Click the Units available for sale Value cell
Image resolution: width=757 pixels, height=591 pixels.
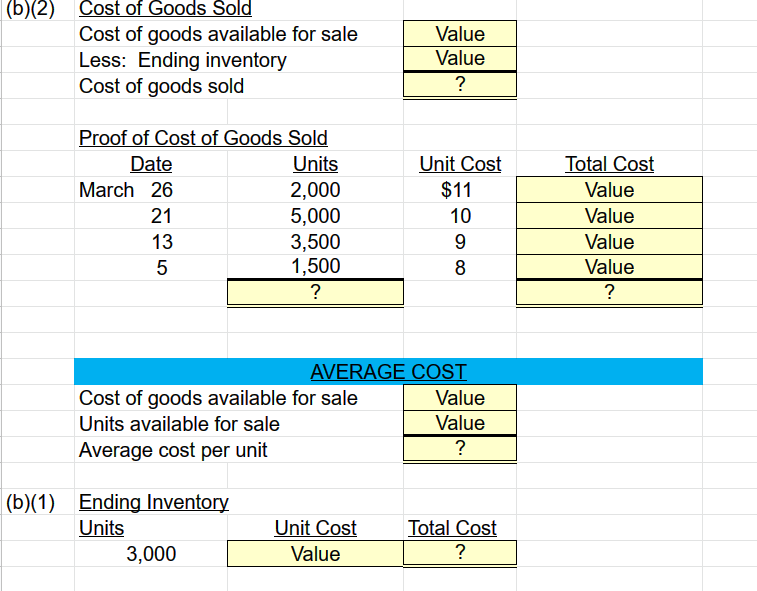coord(460,423)
